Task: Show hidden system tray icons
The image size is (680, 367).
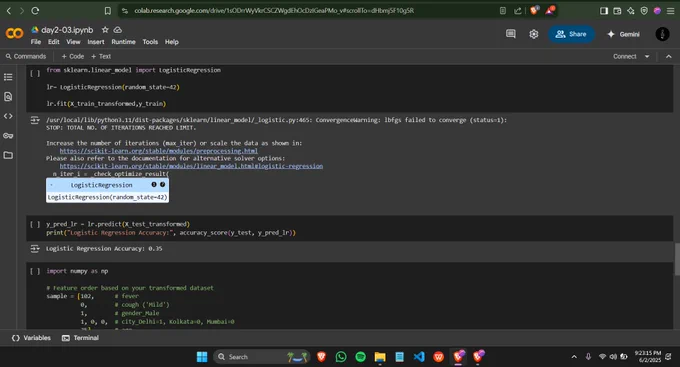Action: point(574,357)
